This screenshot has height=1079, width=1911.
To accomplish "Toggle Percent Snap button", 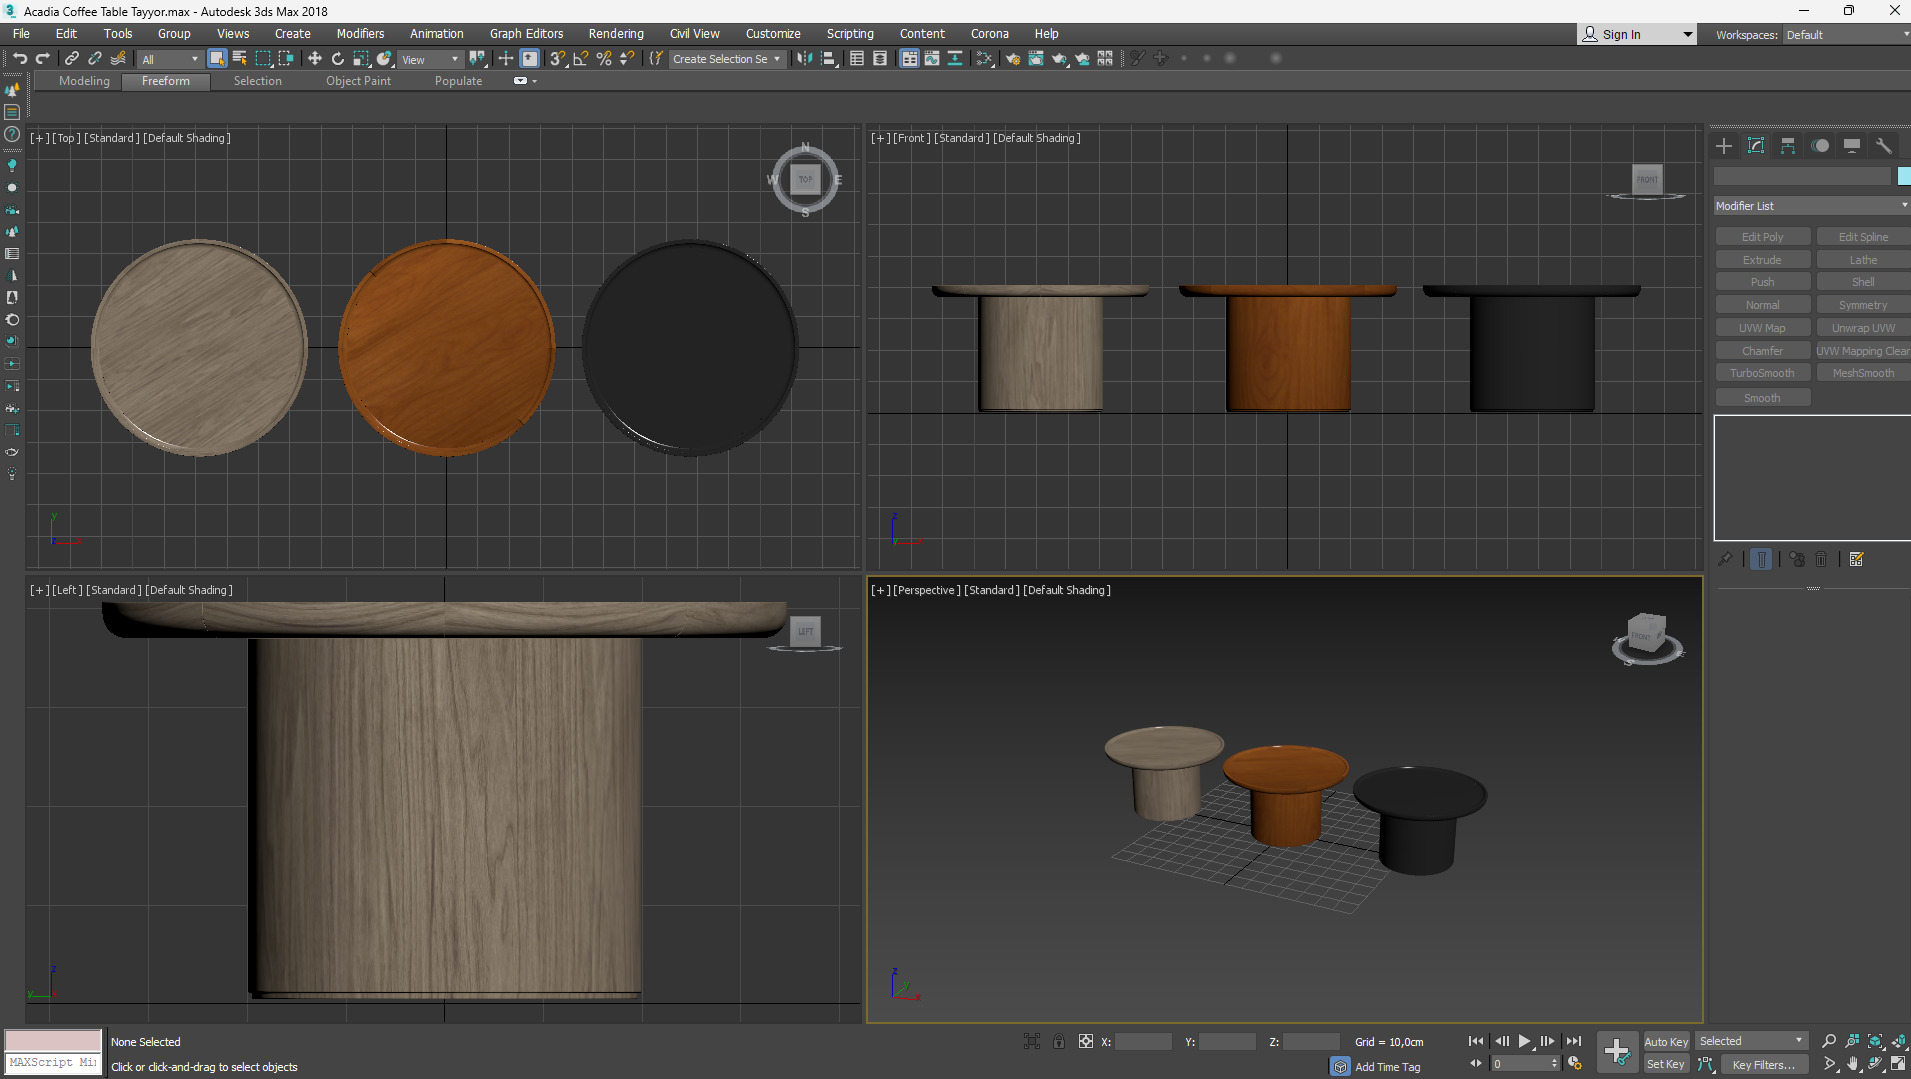I will coord(604,59).
